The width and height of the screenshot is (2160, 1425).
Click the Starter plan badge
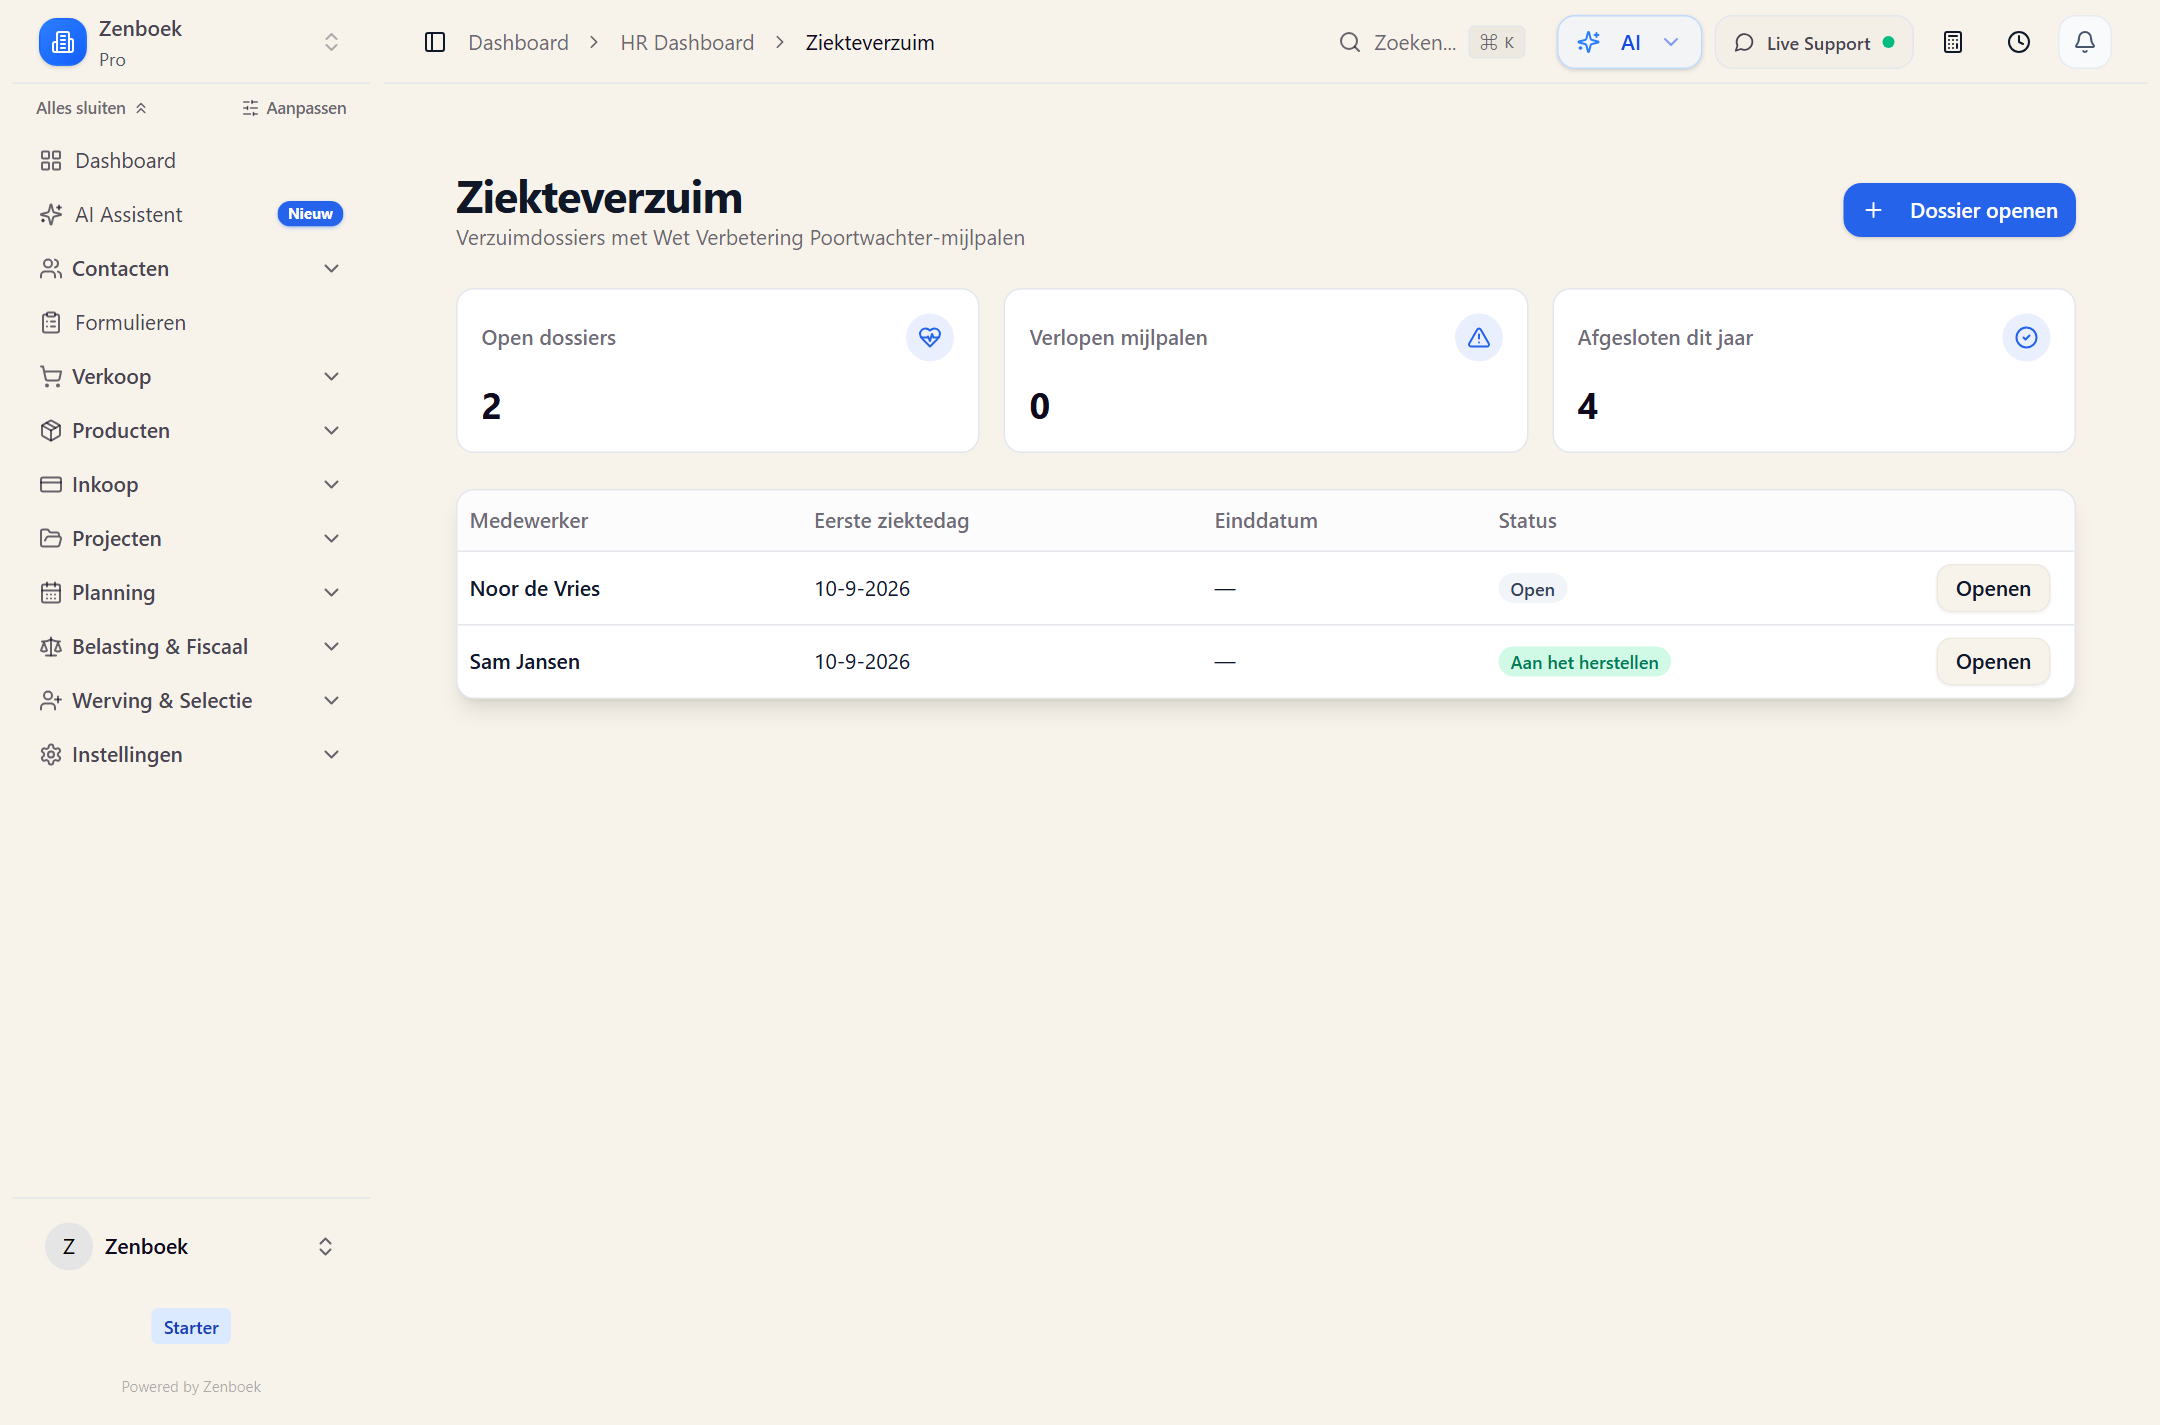[x=191, y=1327]
